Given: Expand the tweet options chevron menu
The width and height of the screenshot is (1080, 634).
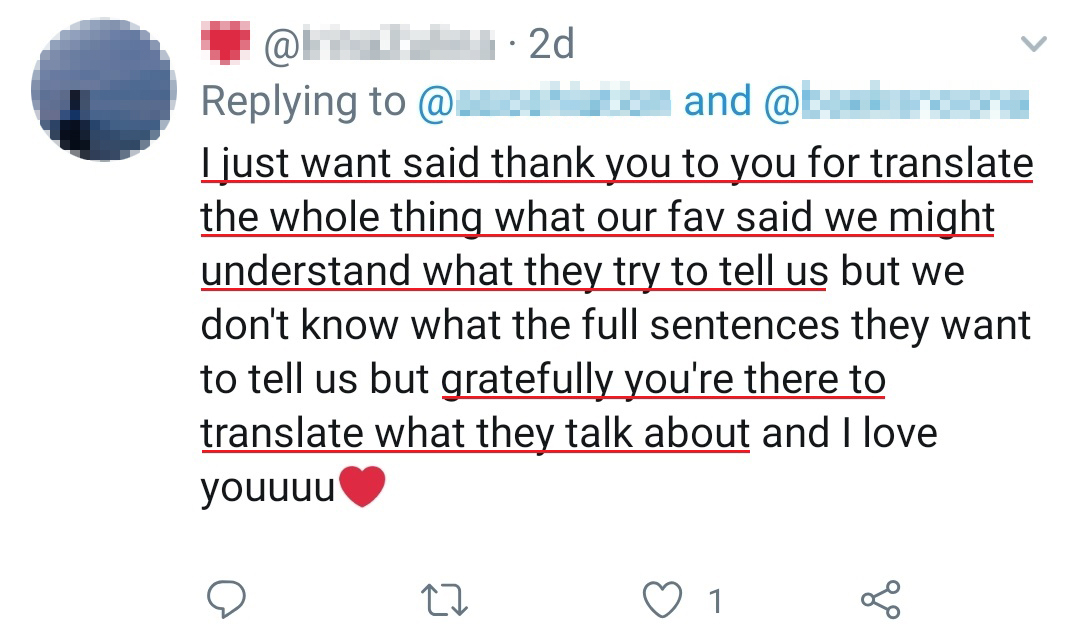Looking at the screenshot, I should click(x=1032, y=44).
